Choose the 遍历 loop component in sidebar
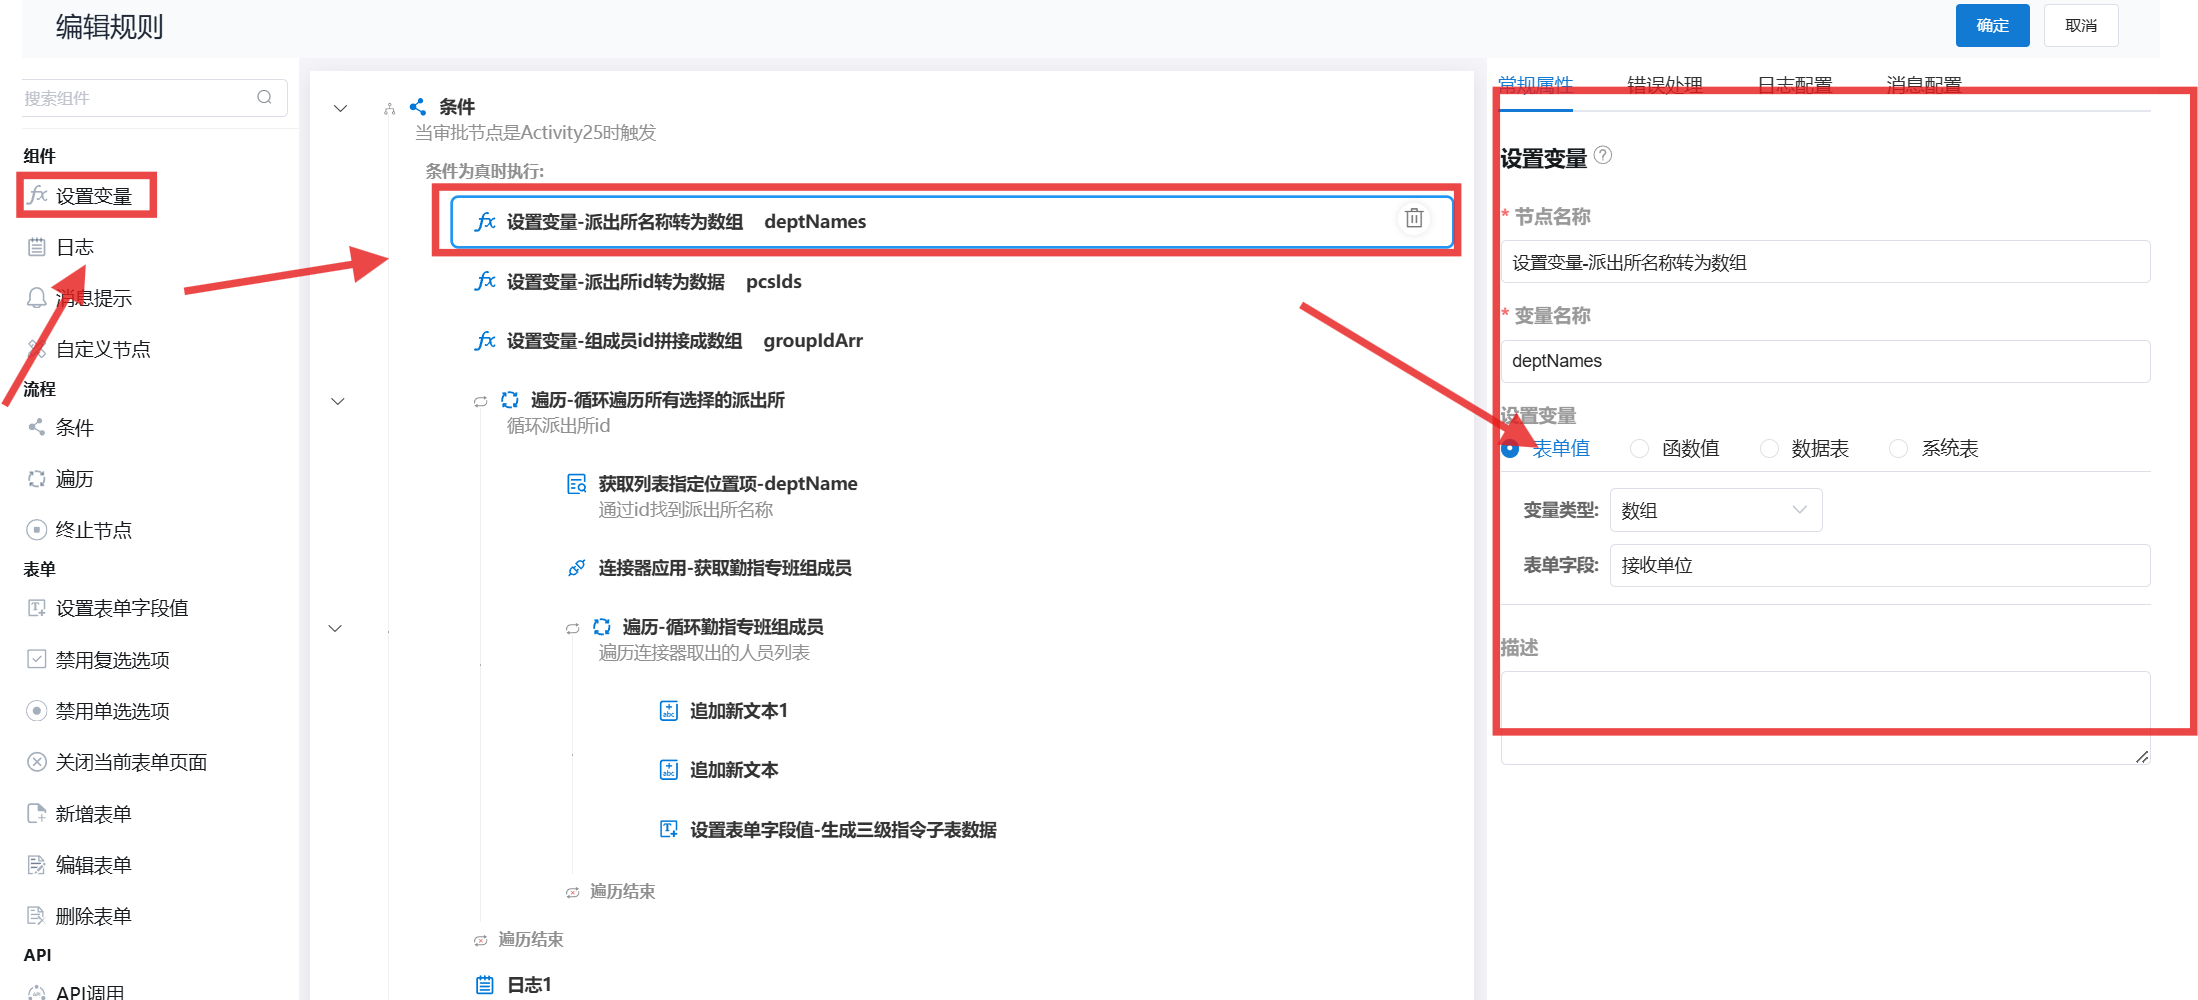Screen dimensions: 2198x1000 tap(74, 479)
